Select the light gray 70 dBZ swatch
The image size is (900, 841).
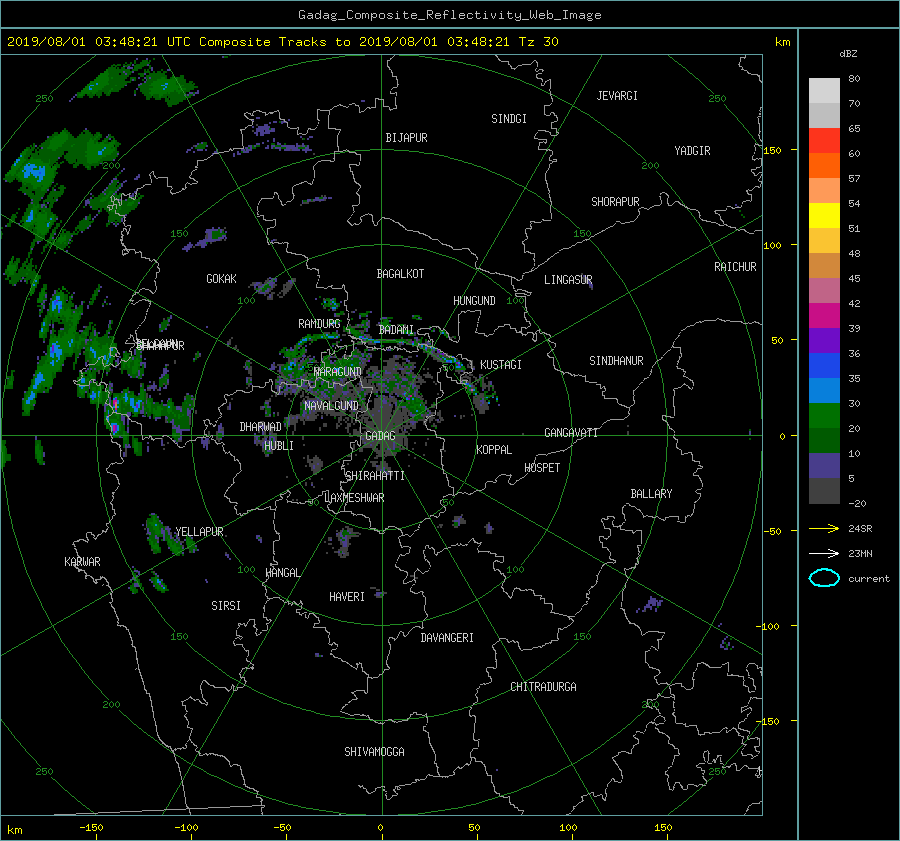(x=824, y=90)
